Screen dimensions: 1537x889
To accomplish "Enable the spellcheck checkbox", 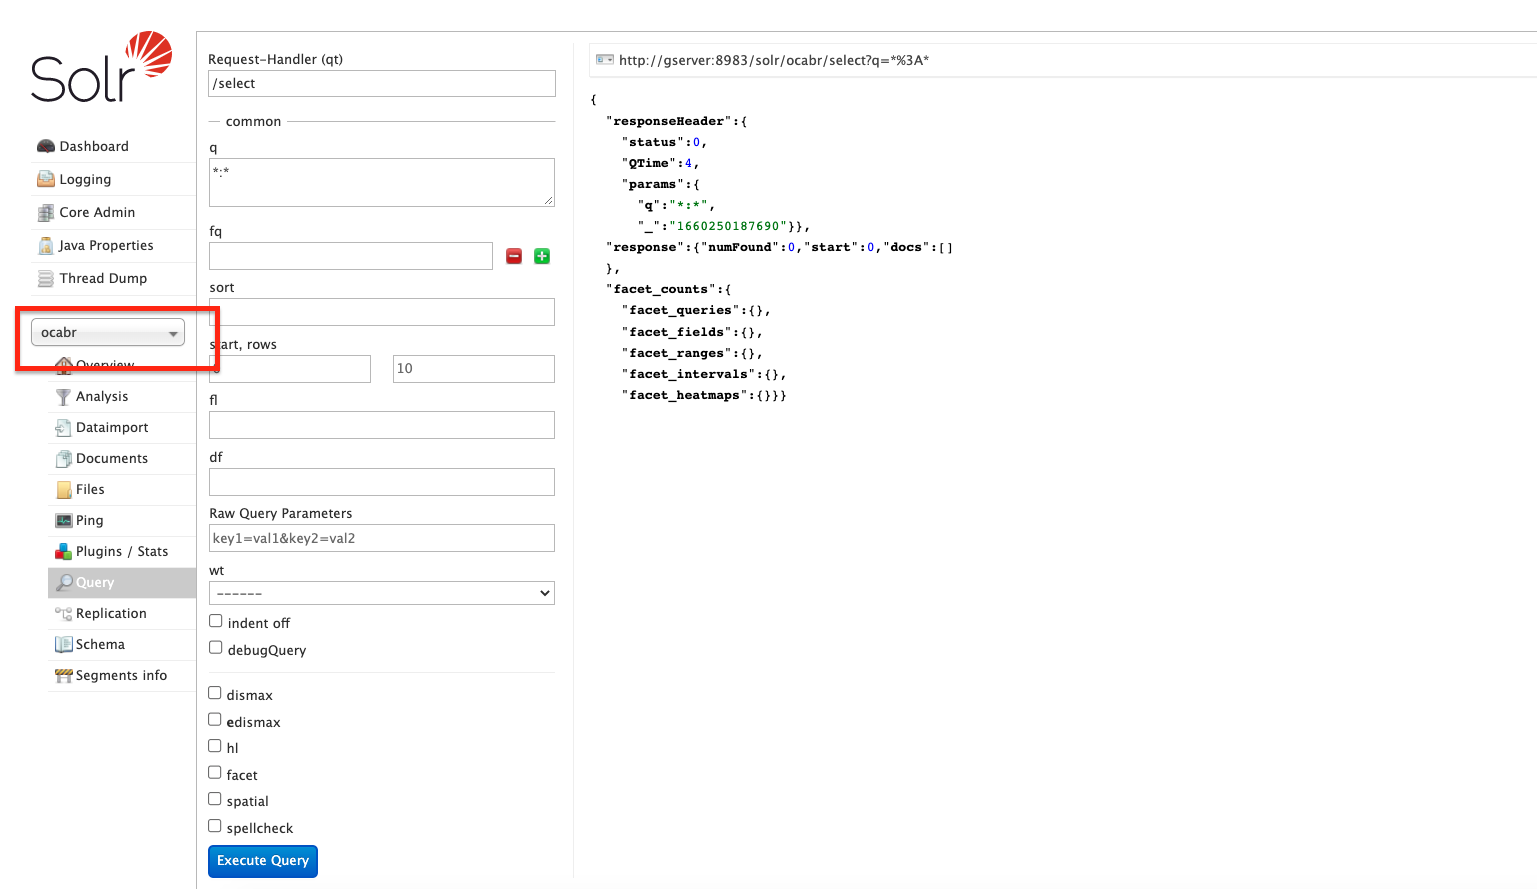I will 215,826.
